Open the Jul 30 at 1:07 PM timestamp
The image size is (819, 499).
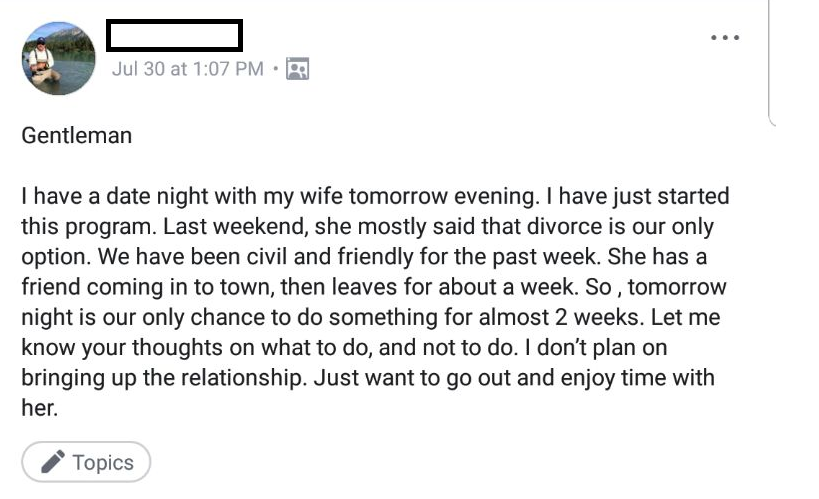[188, 69]
